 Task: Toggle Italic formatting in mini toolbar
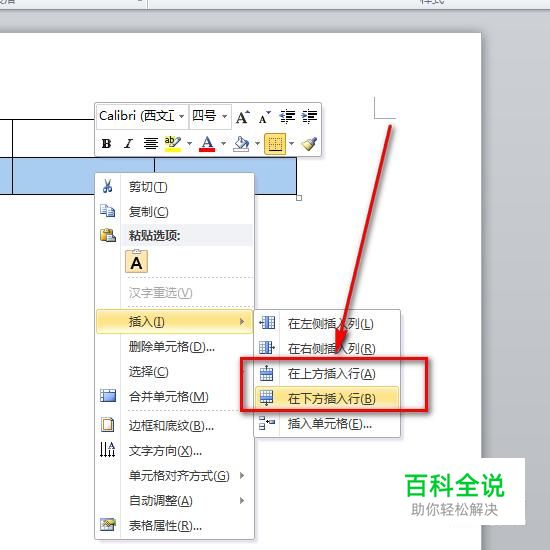[x=128, y=143]
